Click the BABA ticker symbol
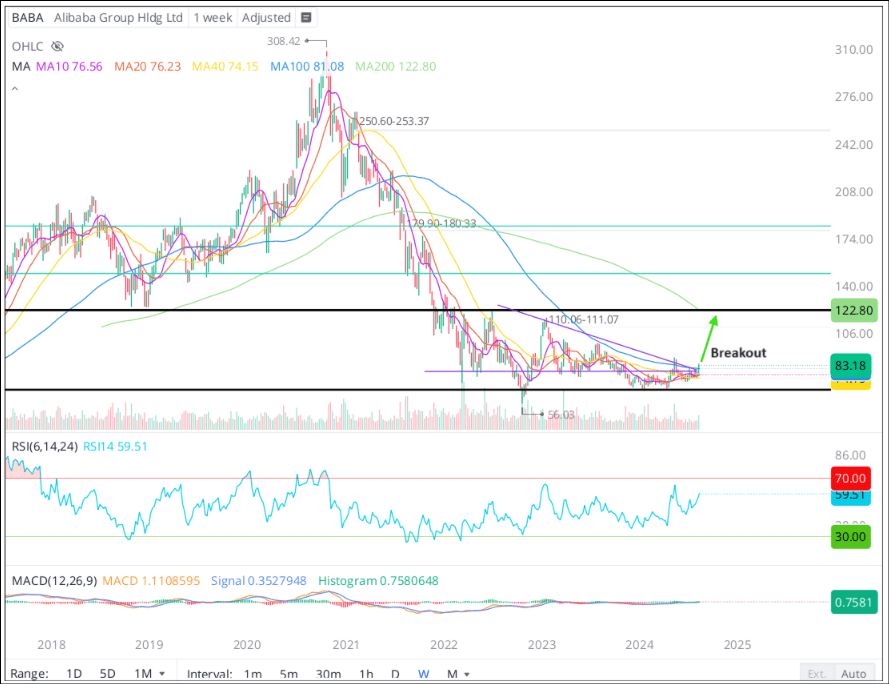The height and width of the screenshot is (684, 889). click(x=26, y=17)
